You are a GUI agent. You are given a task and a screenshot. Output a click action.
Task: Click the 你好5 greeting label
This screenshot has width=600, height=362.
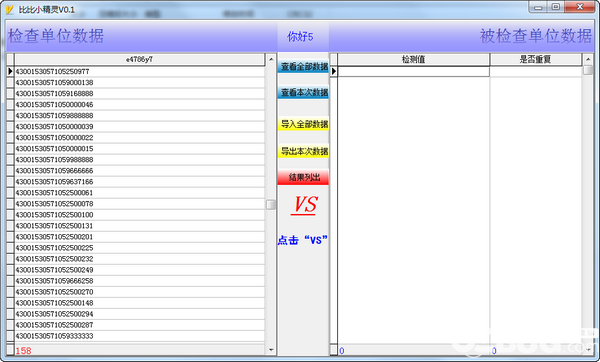pyautogui.click(x=300, y=37)
